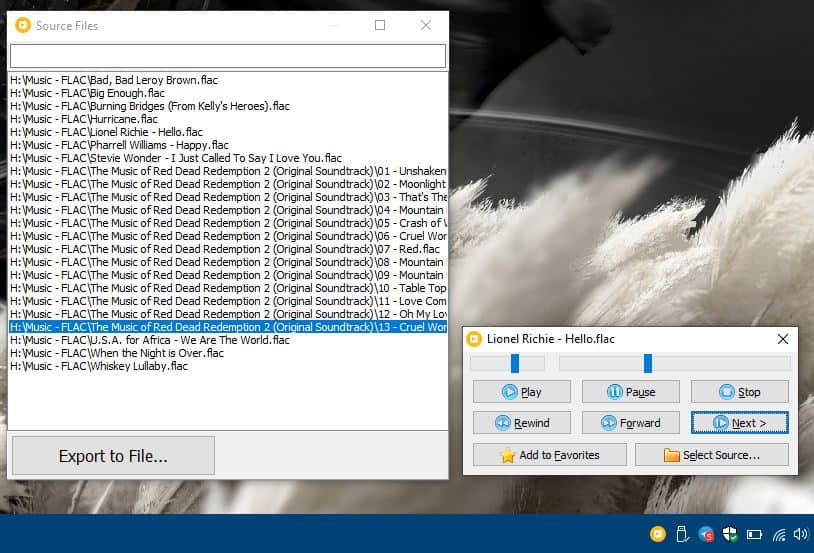Click the battery tray icon

(x=754, y=534)
